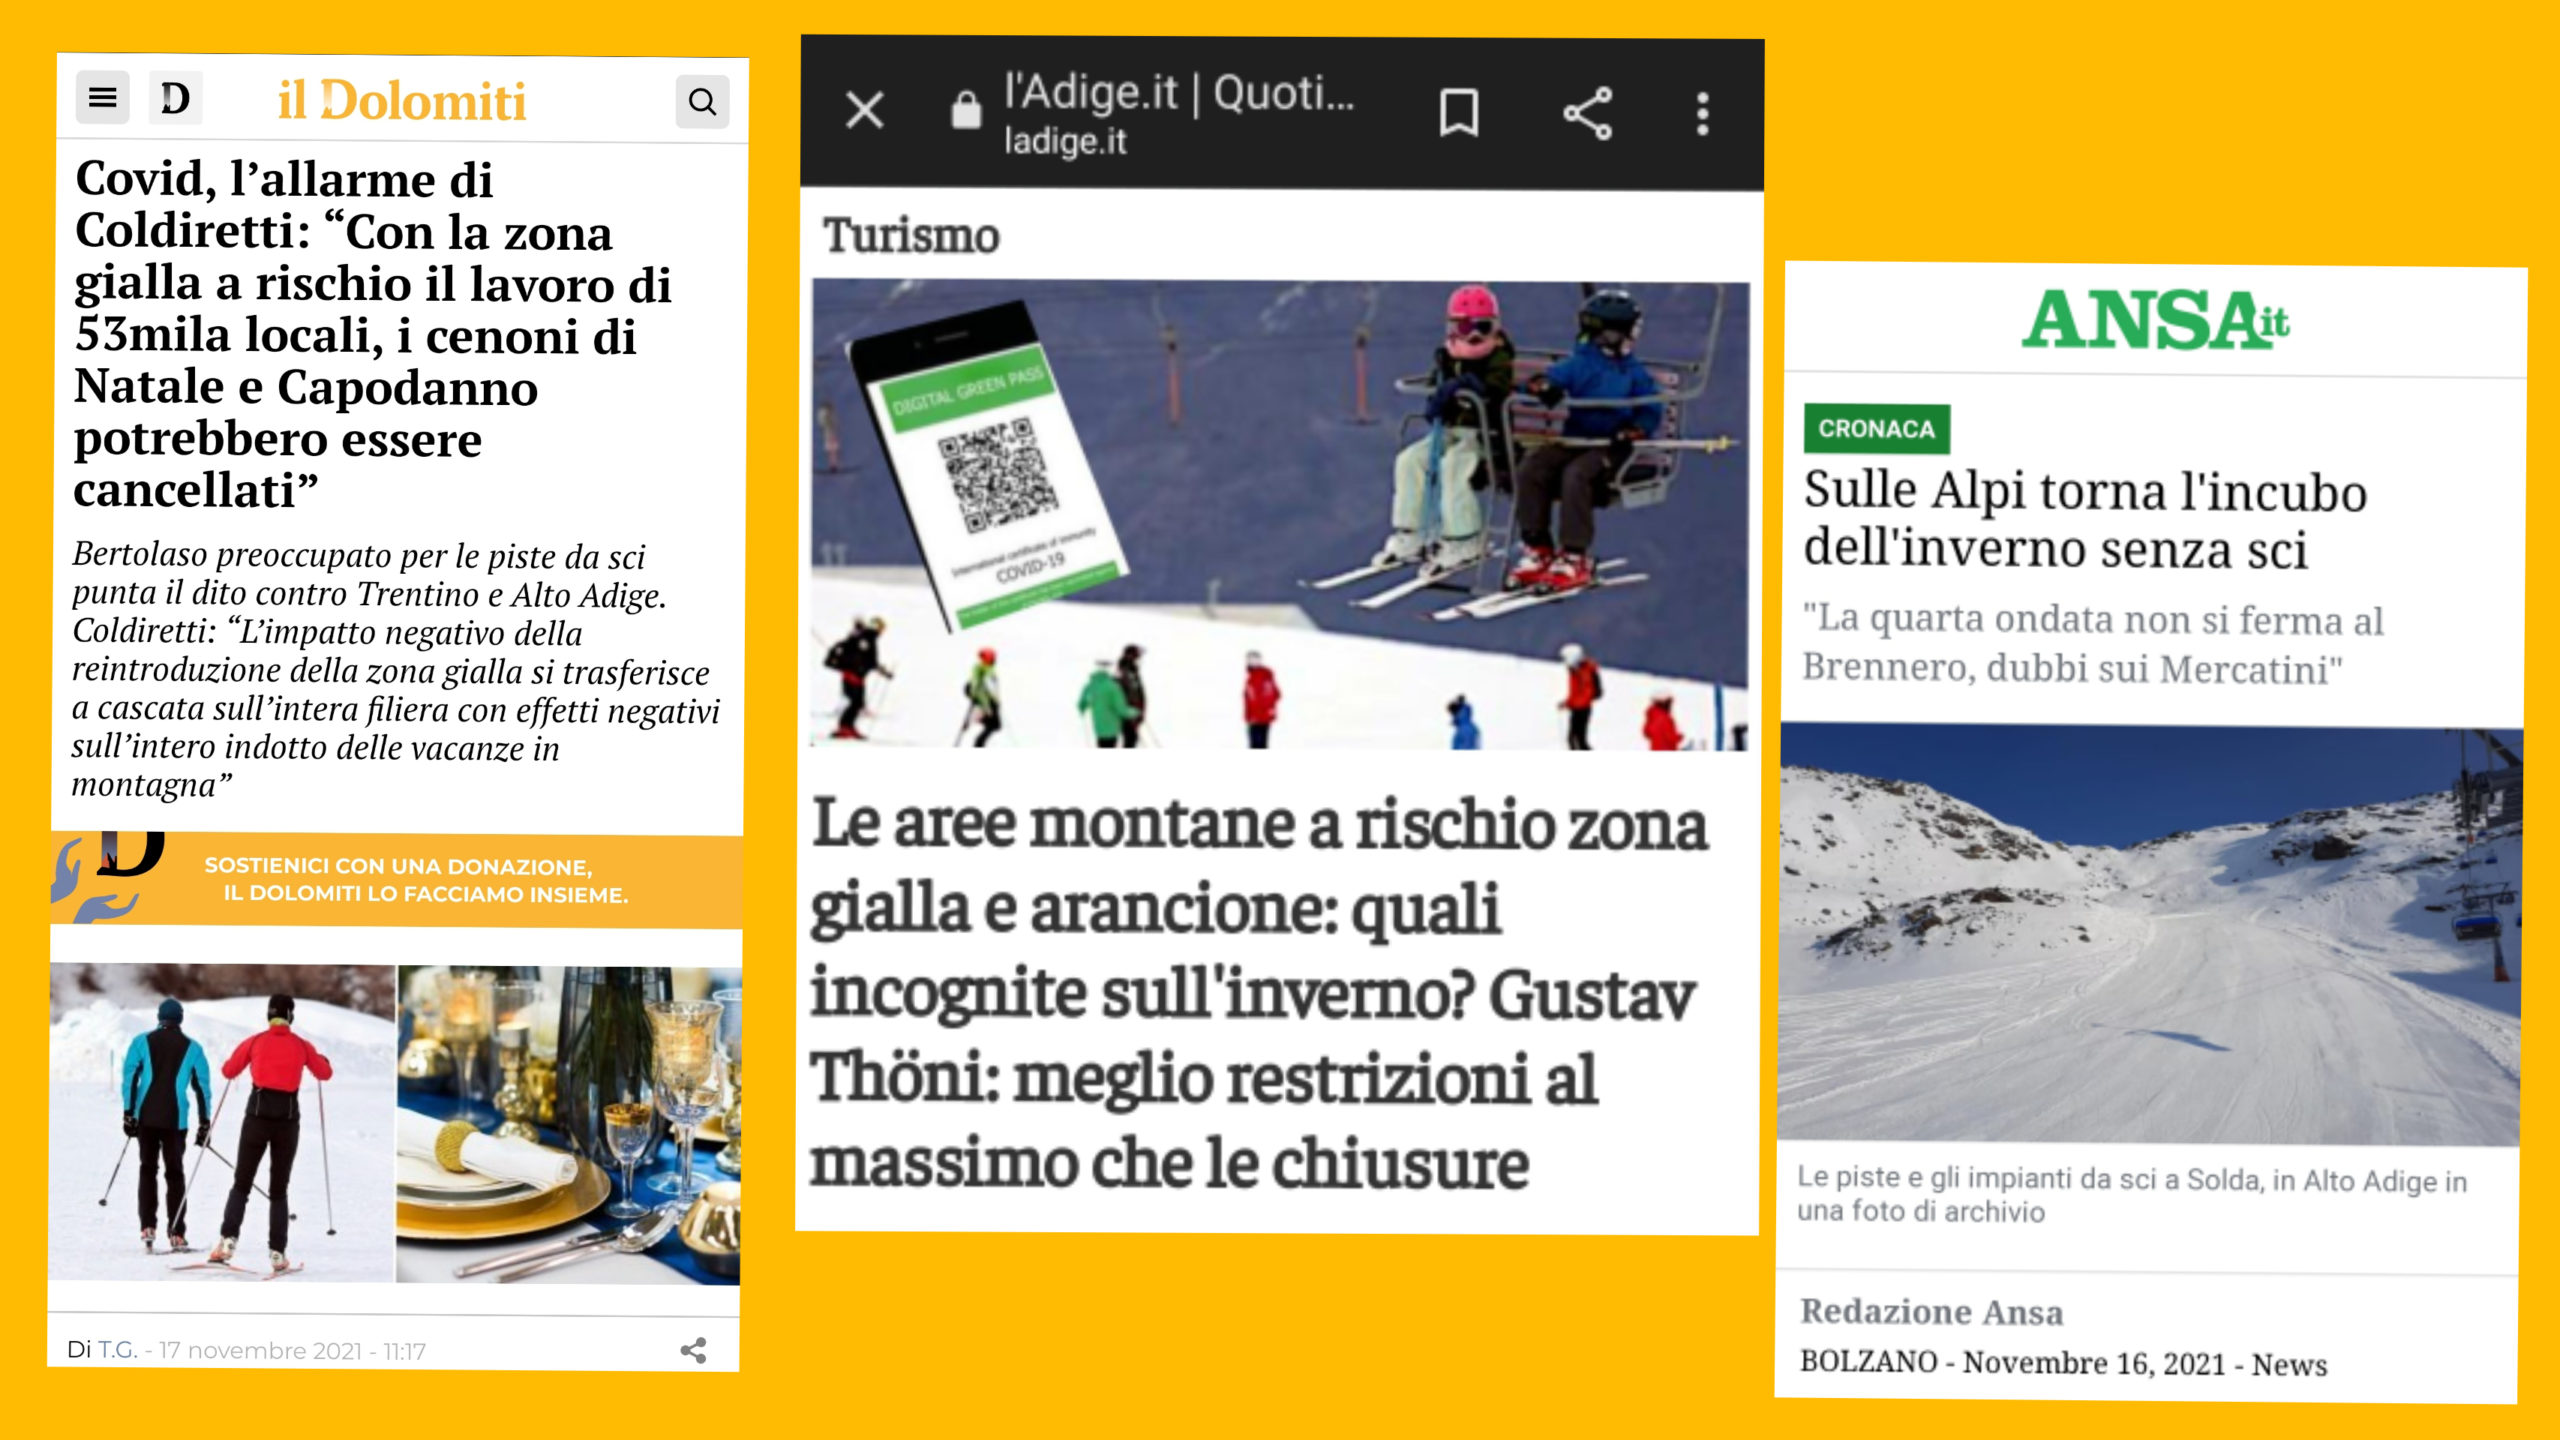Screen dimensions: 2560x1440
Task: Click the Solda ski slope photo
Action: click(x=2149, y=935)
